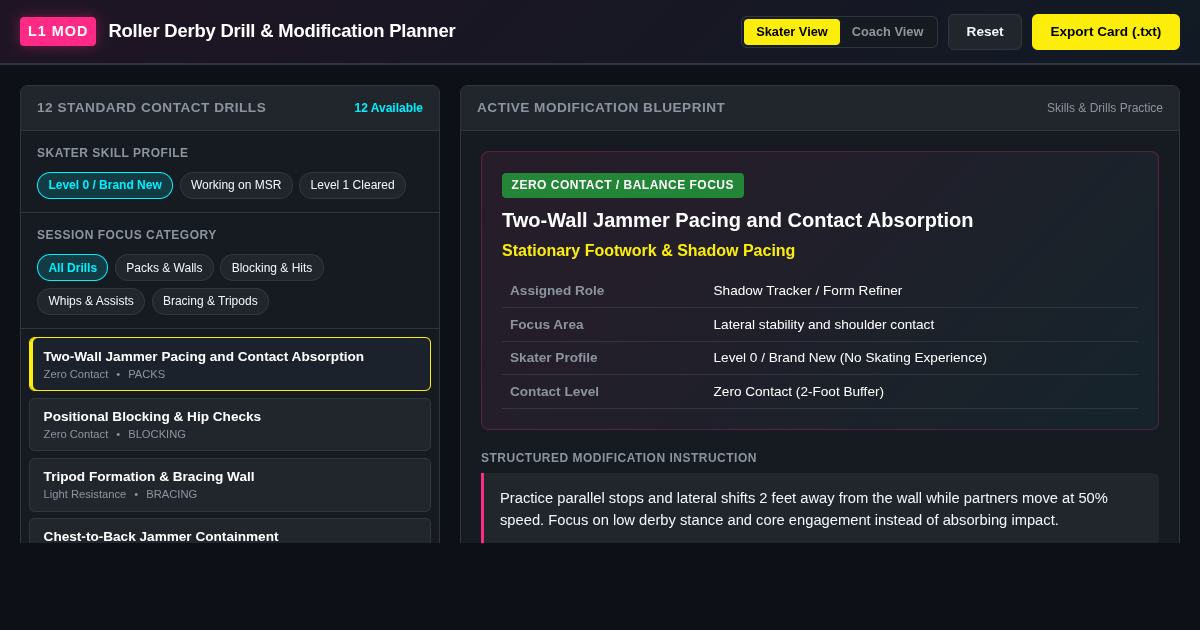
Task: Click the L1 MOD logo badge
Action: [x=58, y=31]
